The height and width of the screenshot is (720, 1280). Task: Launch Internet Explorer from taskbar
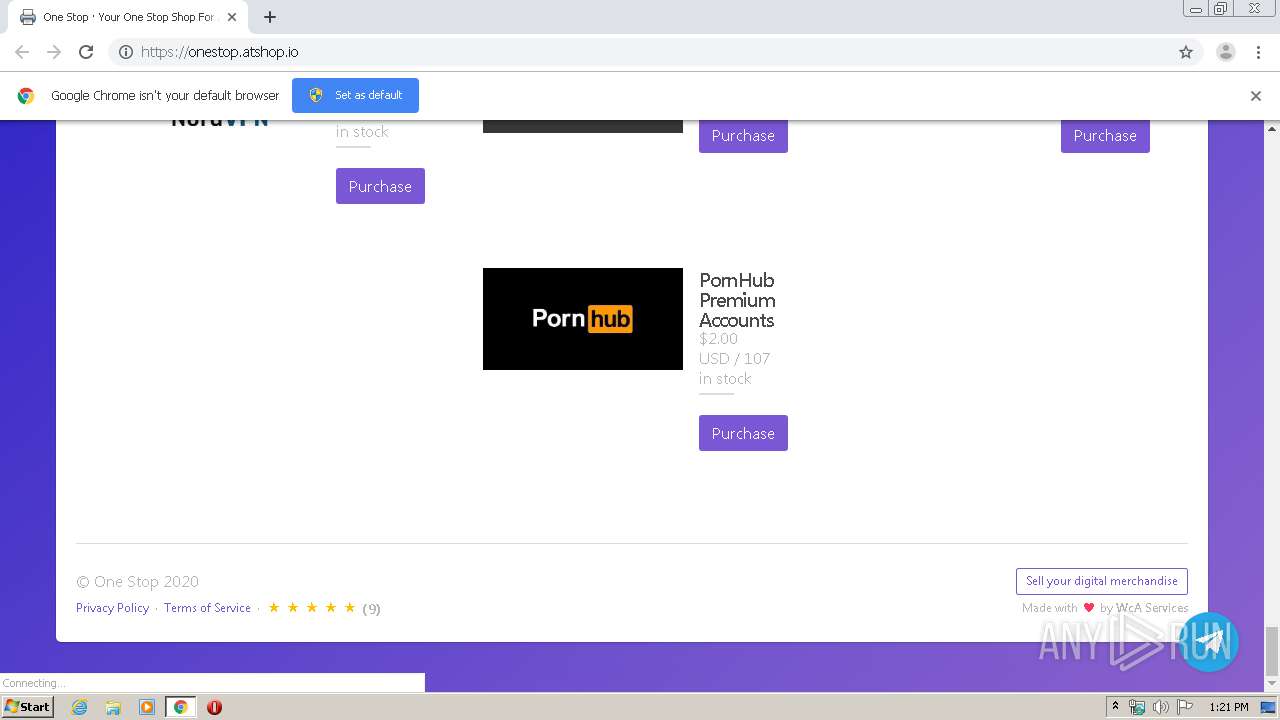point(80,707)
